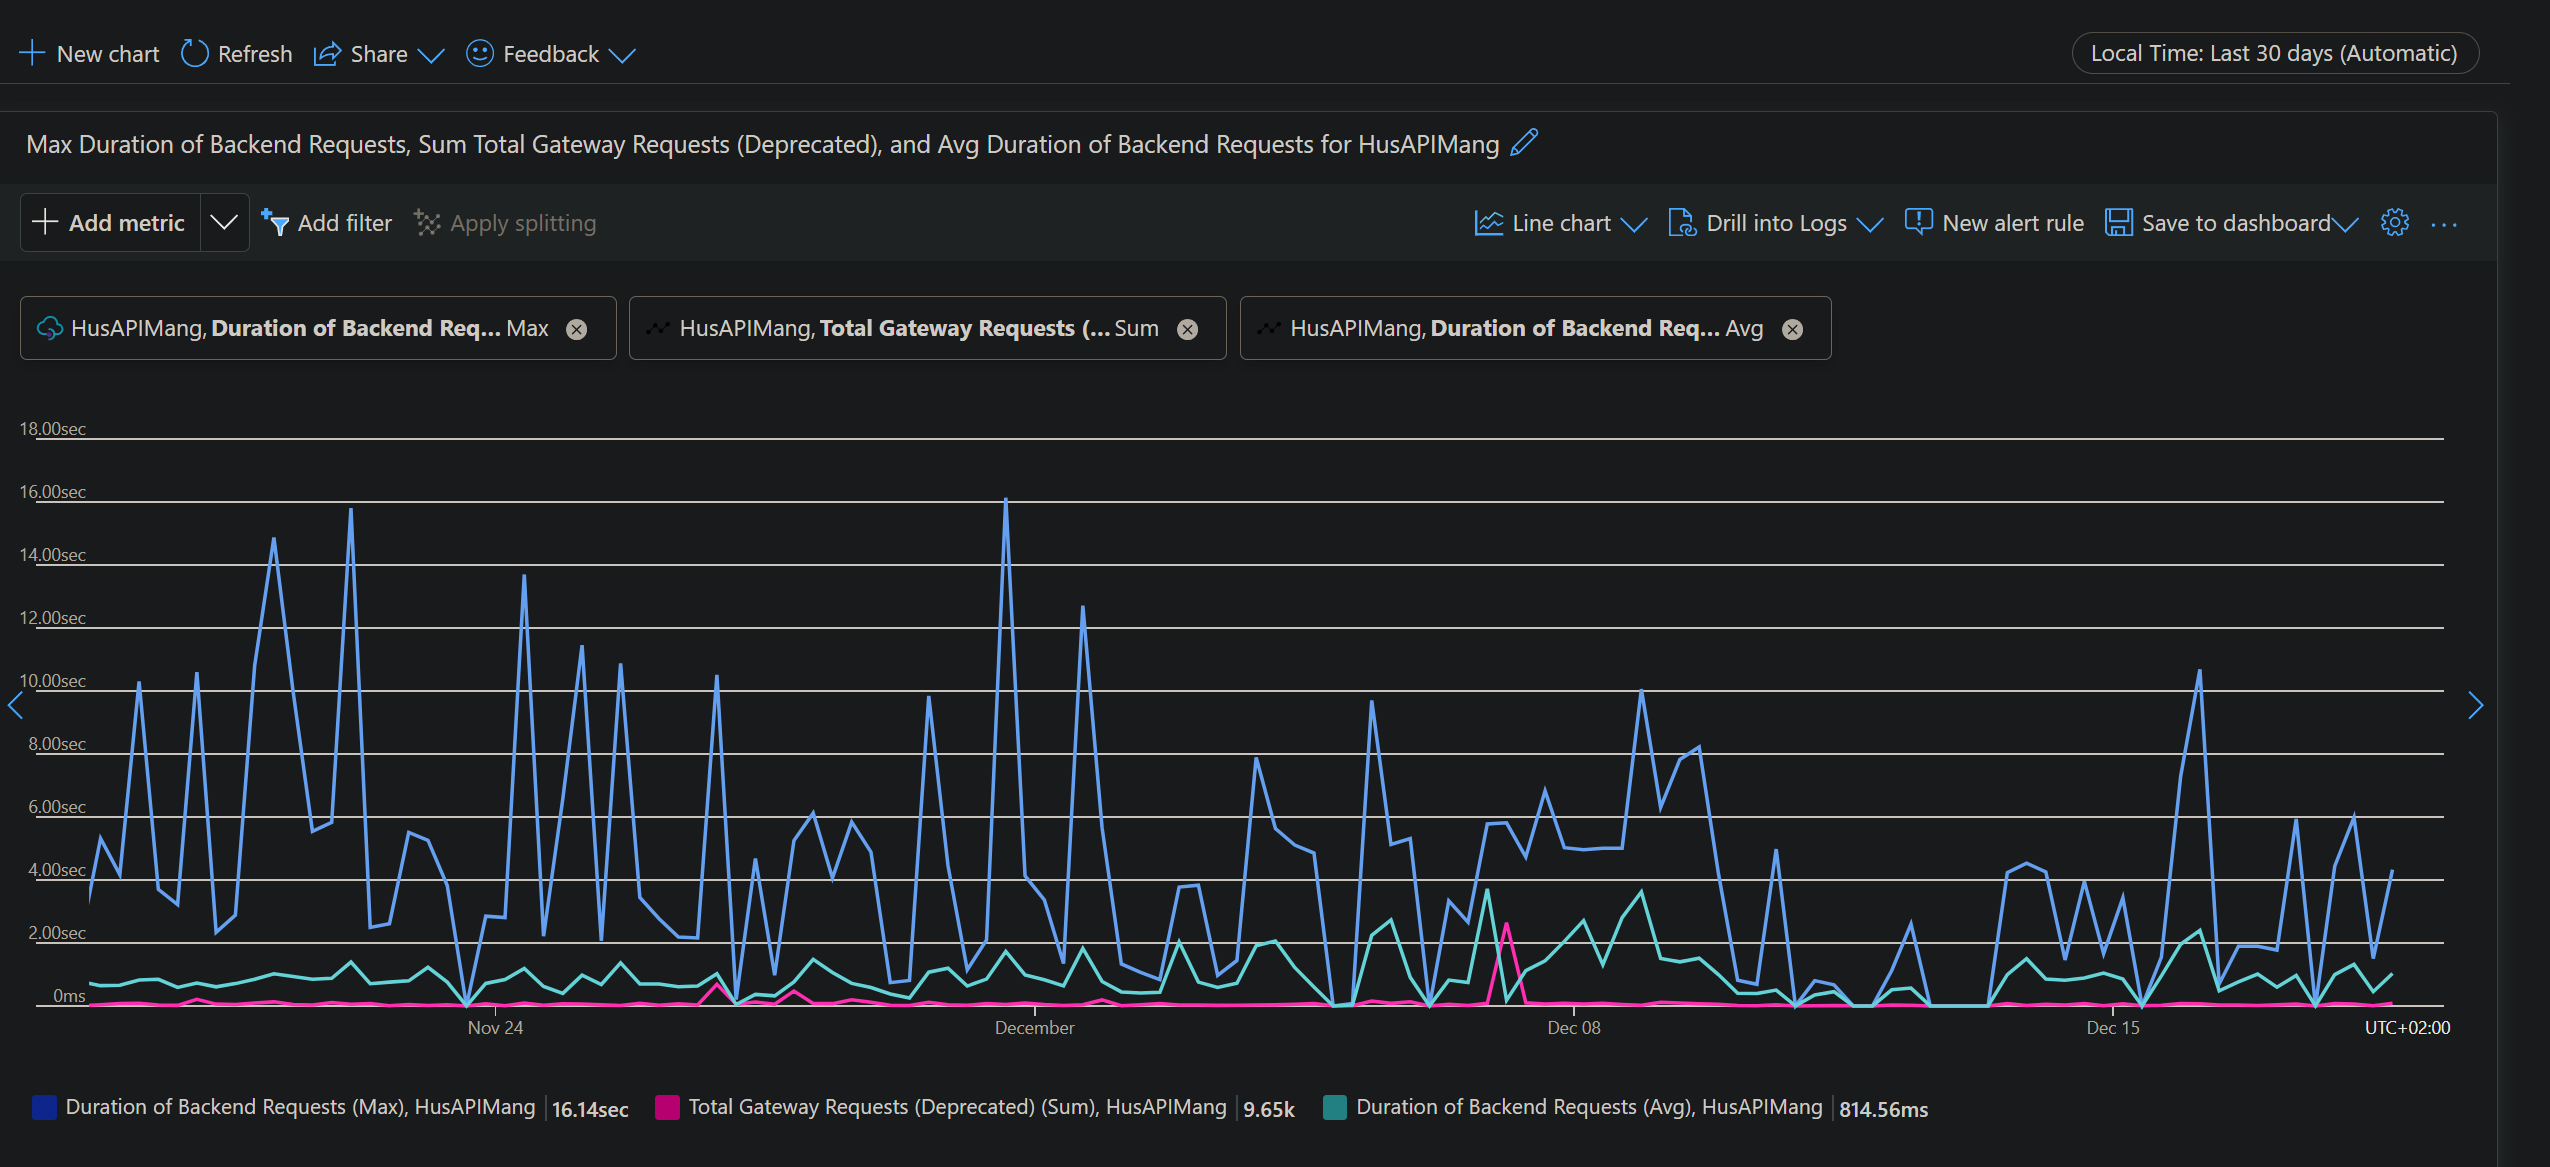The image size is (2550, 1167).
Task: Click the New alert rule label
Action: pos(2013,223)
